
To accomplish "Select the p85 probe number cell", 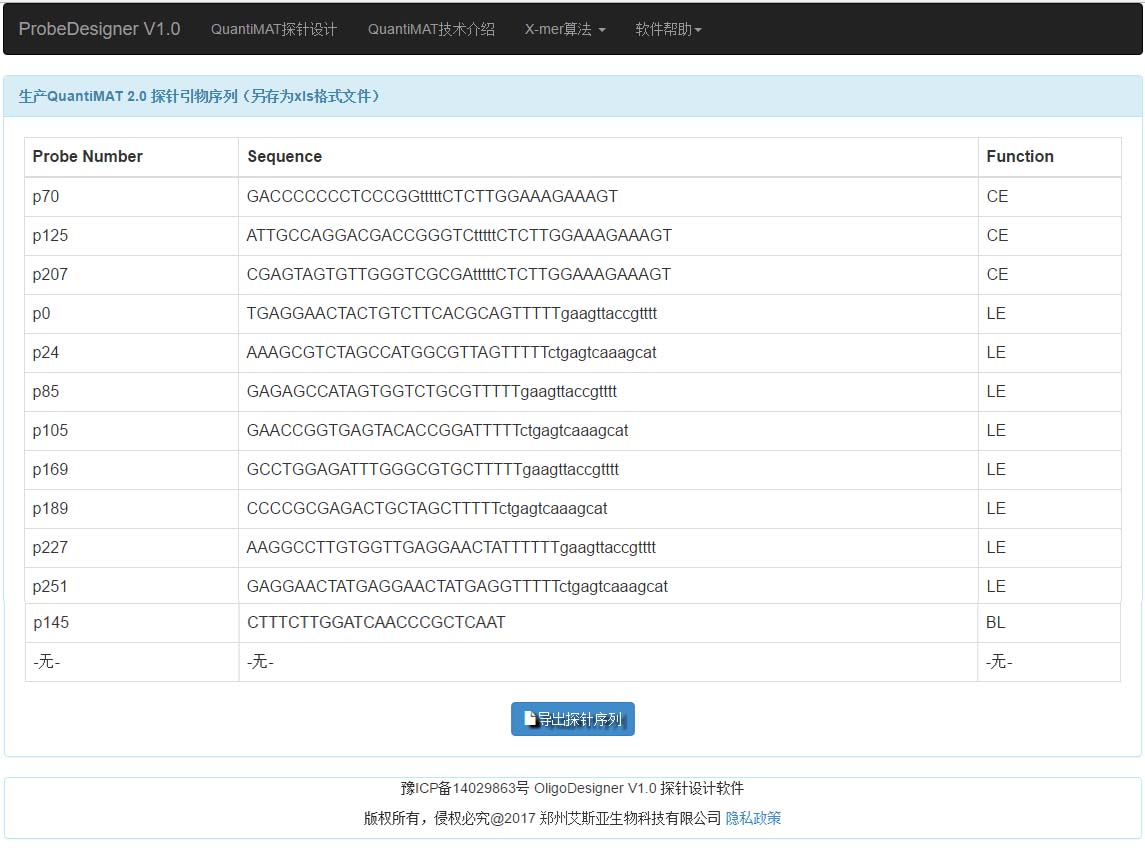I will click(131, 392).
